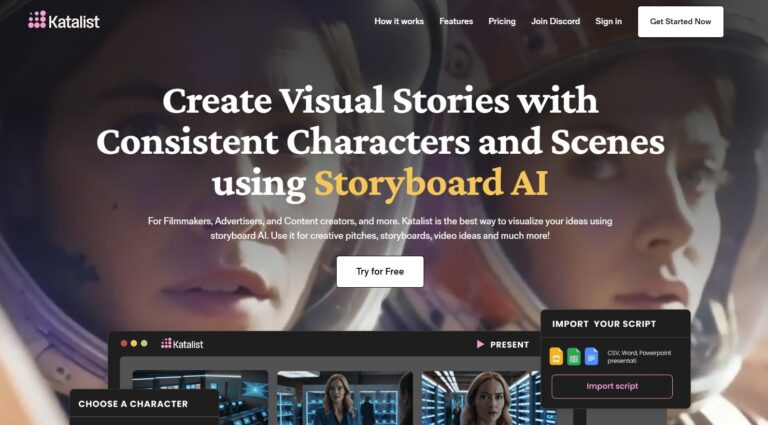The width and height of the screenshot is (768, 425).
Task: Click the blue Docs file icon
Action: pyautogui.click(x=591, y=356)
